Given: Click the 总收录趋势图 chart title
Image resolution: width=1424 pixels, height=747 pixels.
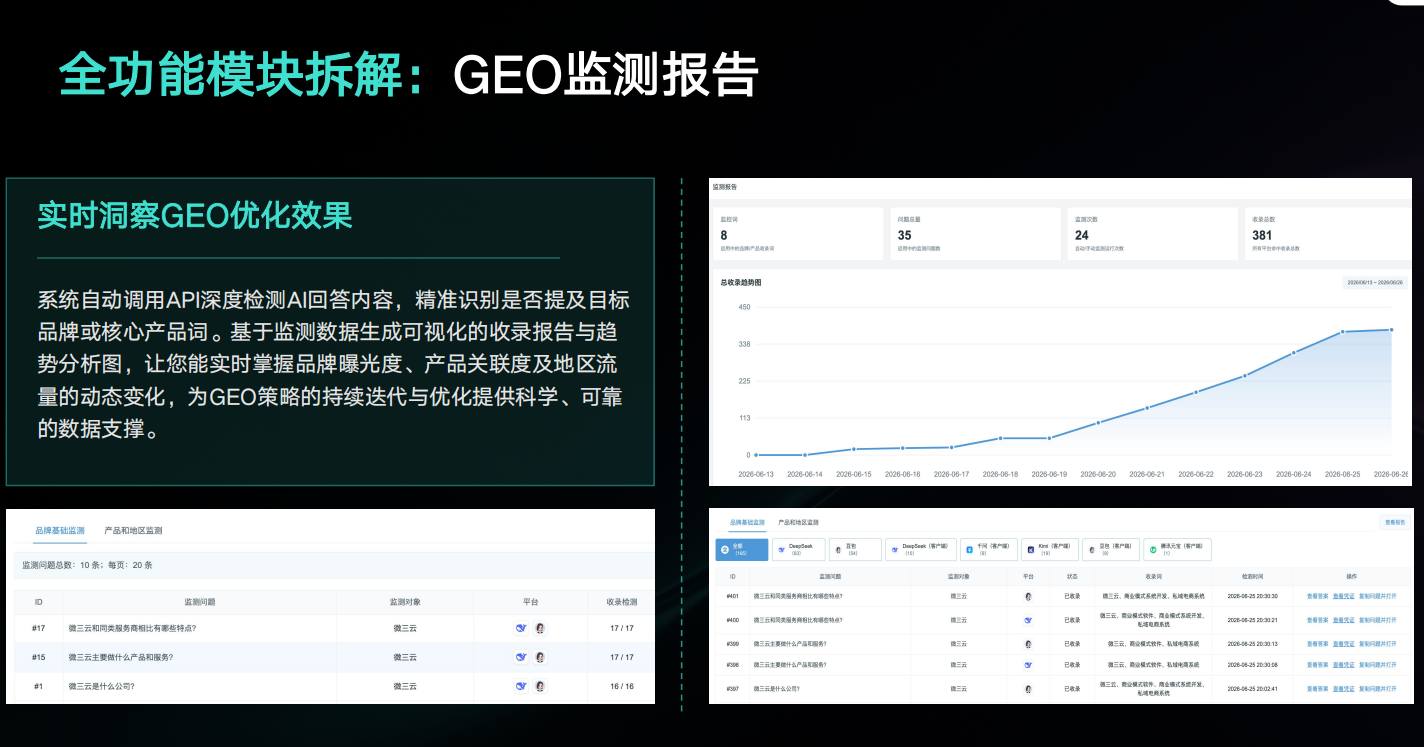Looking at the screenshot, I should pos(741,283).
